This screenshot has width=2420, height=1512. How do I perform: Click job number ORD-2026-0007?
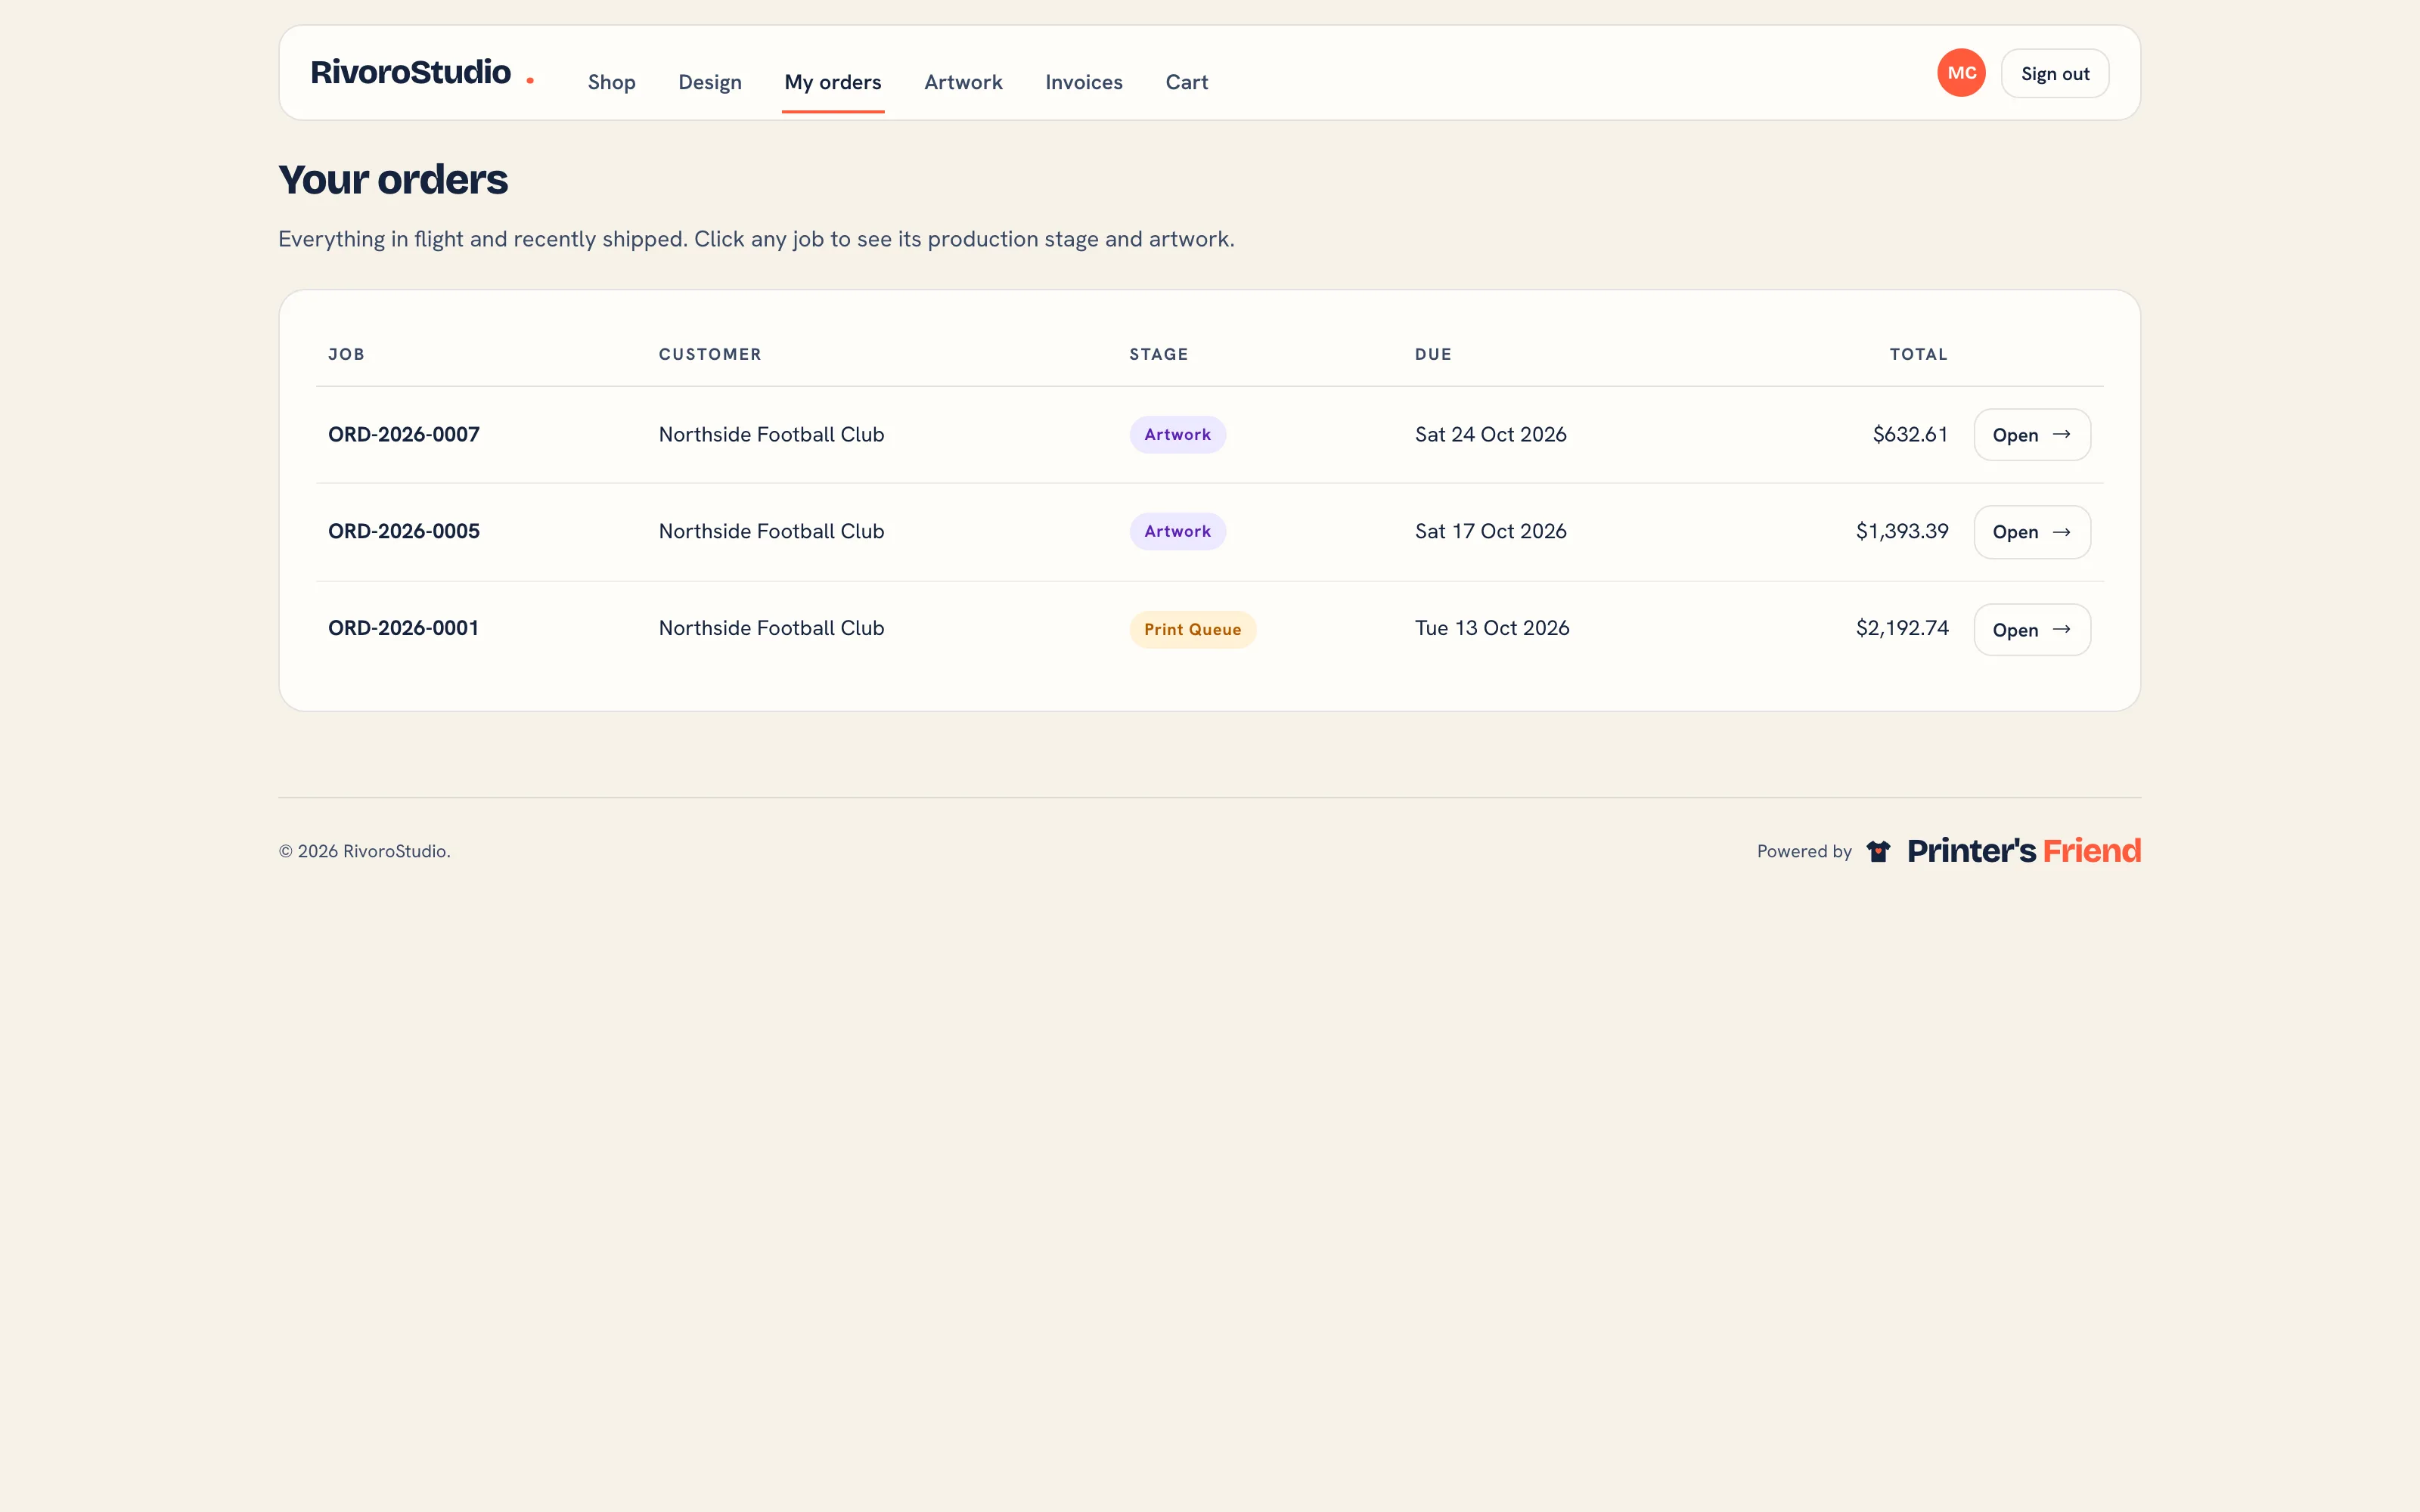[404, 435]
